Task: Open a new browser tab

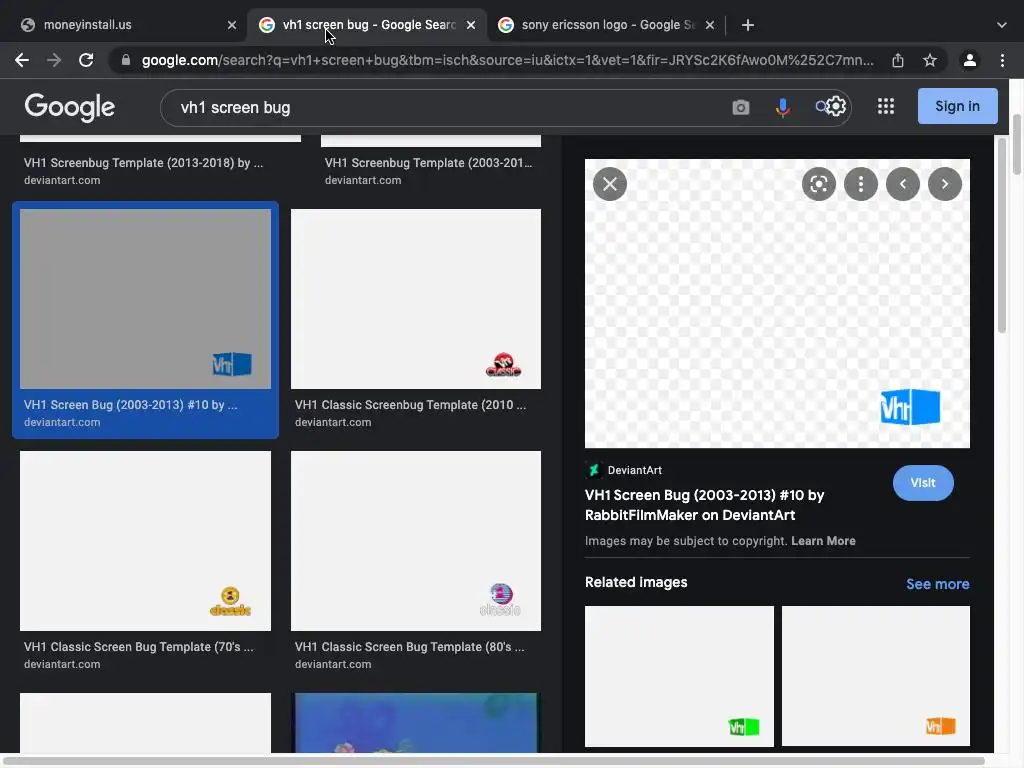Action: point(748,25)
